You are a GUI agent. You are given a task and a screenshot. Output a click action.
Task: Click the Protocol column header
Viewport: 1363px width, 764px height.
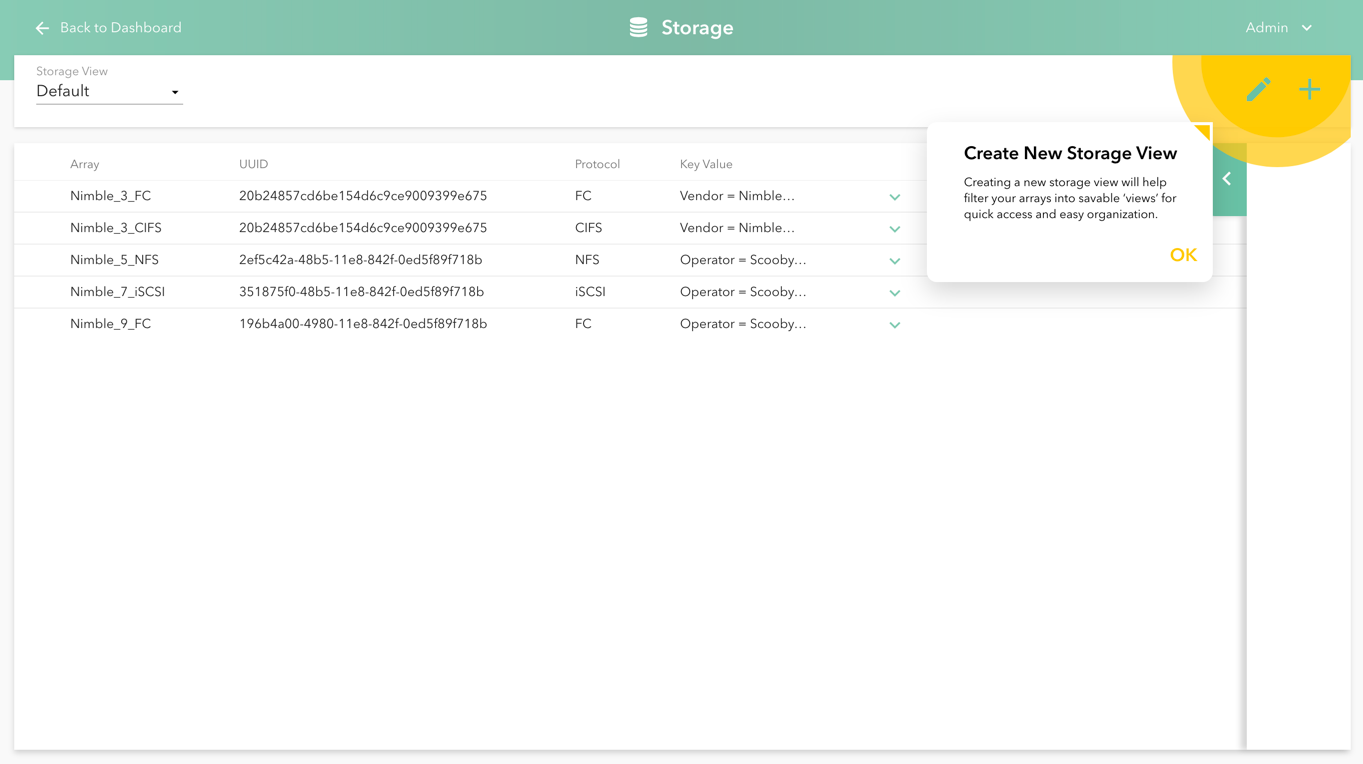click(597, 164)
